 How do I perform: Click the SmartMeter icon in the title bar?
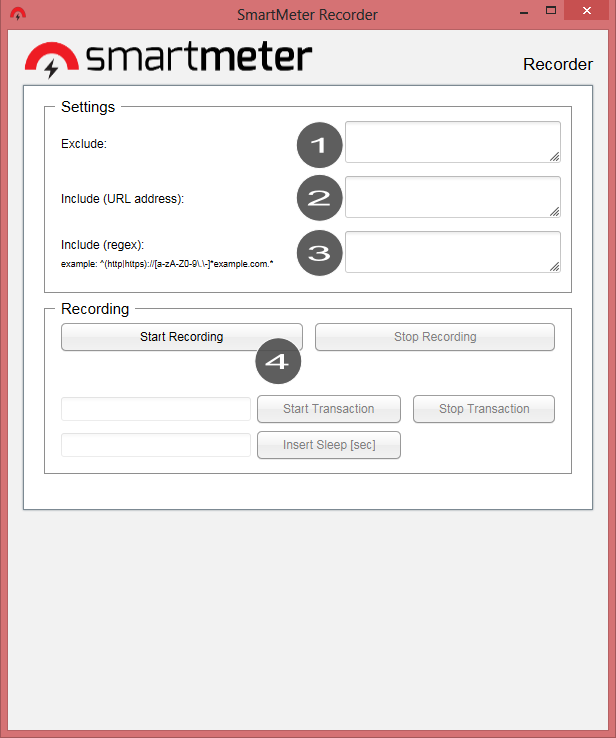click(18, 14)
